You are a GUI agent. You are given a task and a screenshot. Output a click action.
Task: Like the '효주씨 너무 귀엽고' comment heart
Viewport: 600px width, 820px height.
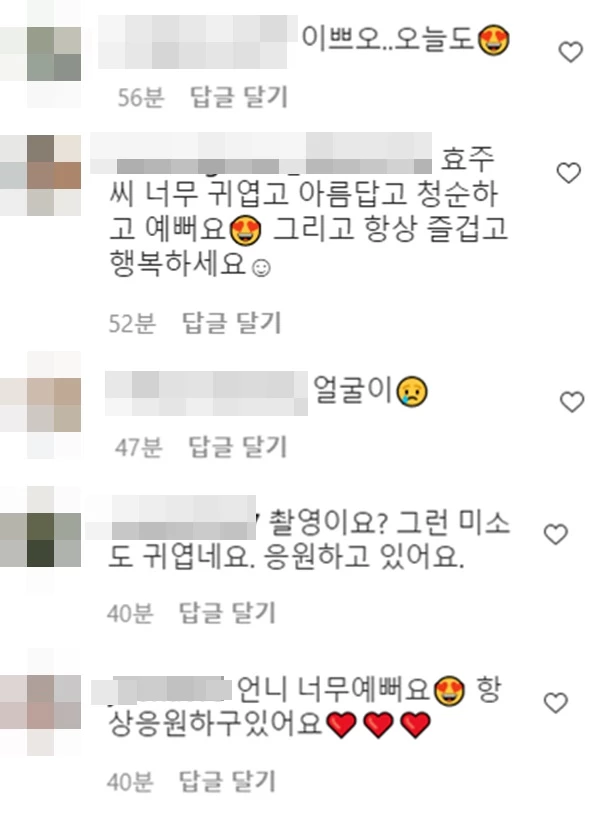pyautogui.click(x=569, y=173)
